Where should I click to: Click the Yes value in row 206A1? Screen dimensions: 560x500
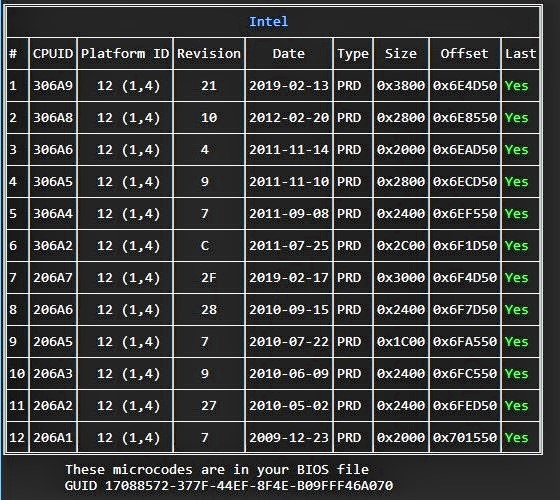coord(516,438)
